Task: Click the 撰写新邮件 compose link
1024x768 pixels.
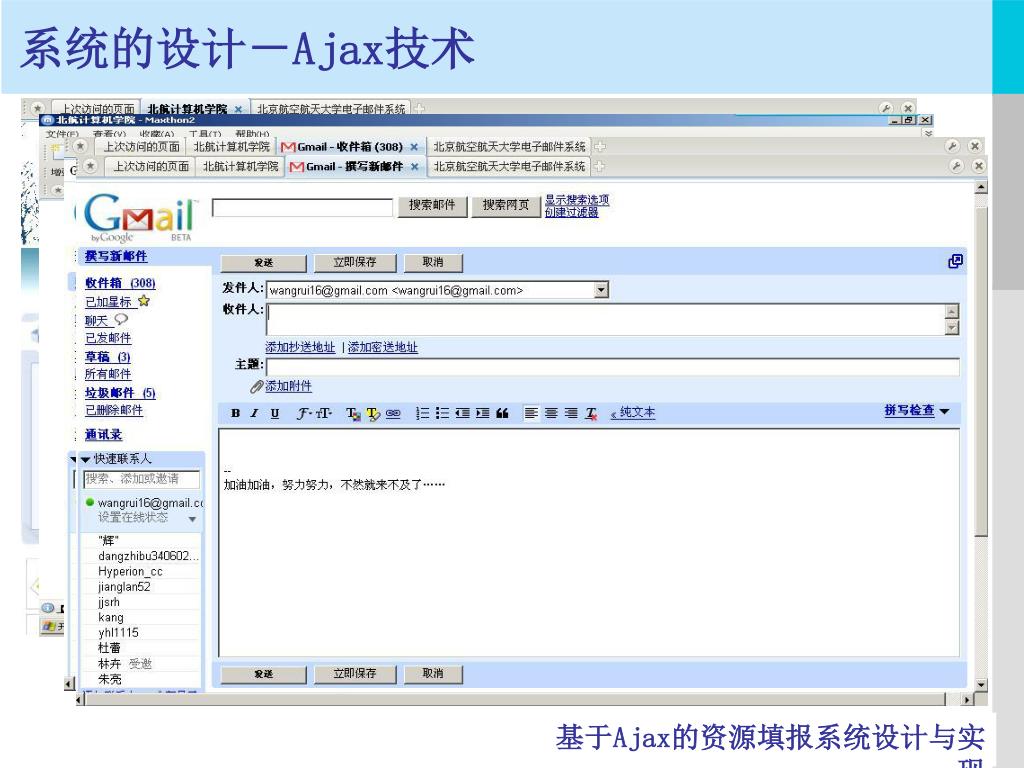Action: point(116,256)
